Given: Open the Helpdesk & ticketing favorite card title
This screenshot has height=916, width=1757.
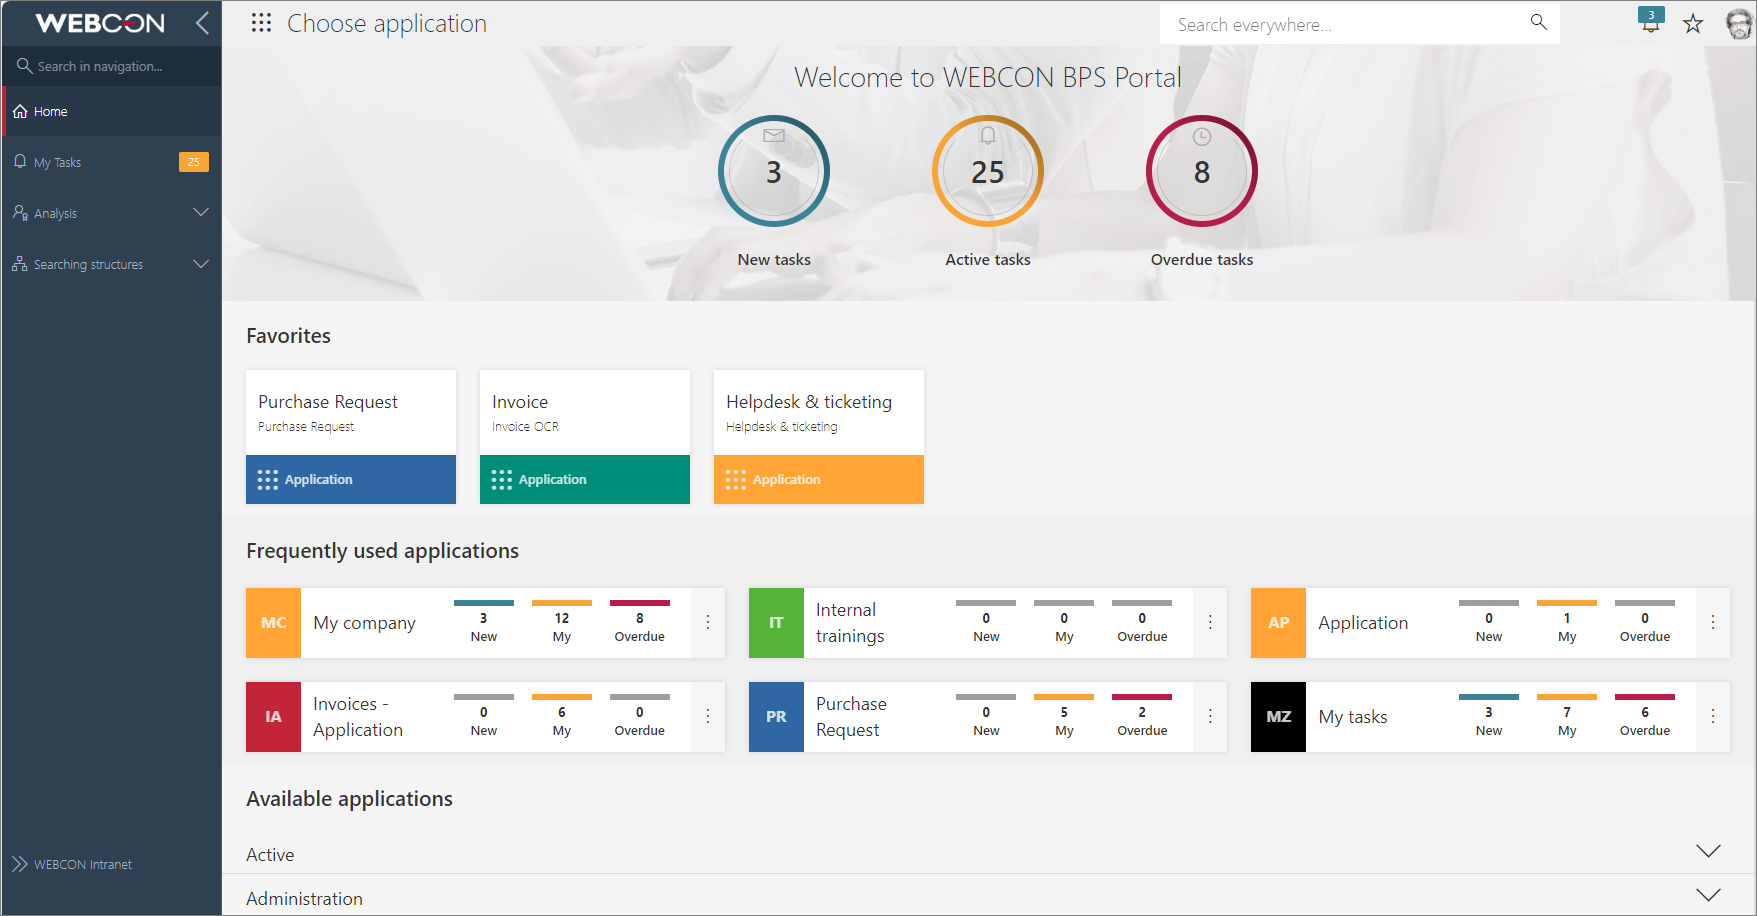Looking at the screenshot, I should coord(809,402).
